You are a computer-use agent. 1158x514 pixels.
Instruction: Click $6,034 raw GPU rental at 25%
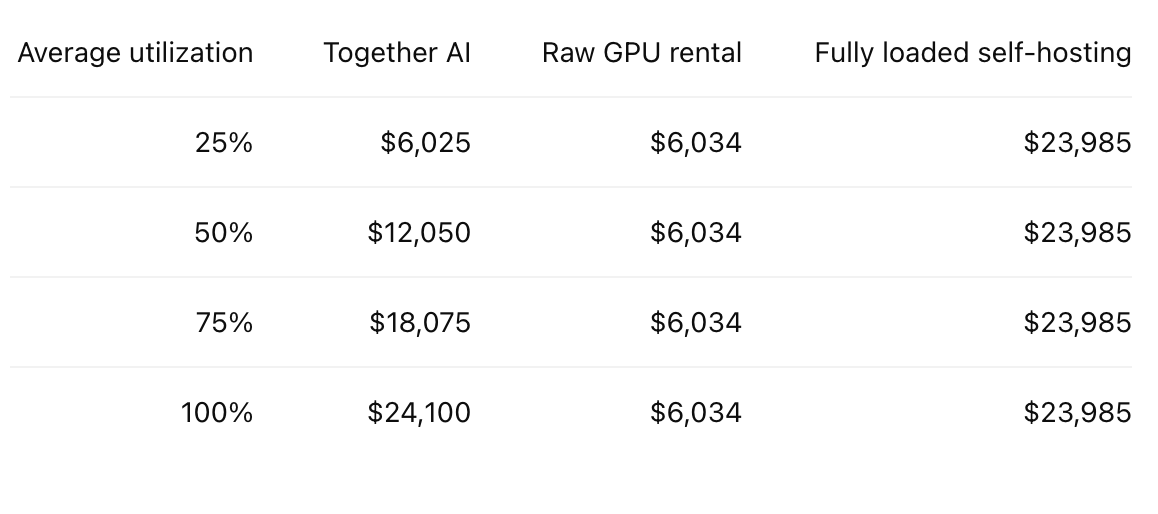click(x=696, y=143)
